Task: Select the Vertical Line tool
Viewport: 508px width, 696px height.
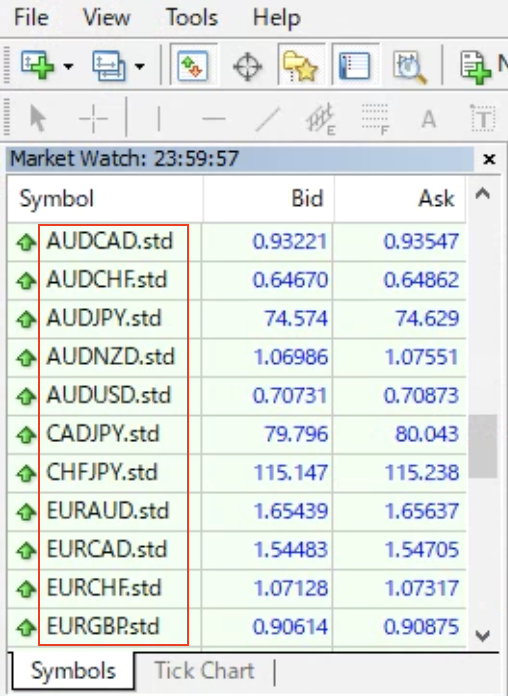Action: tap(159, 119)
